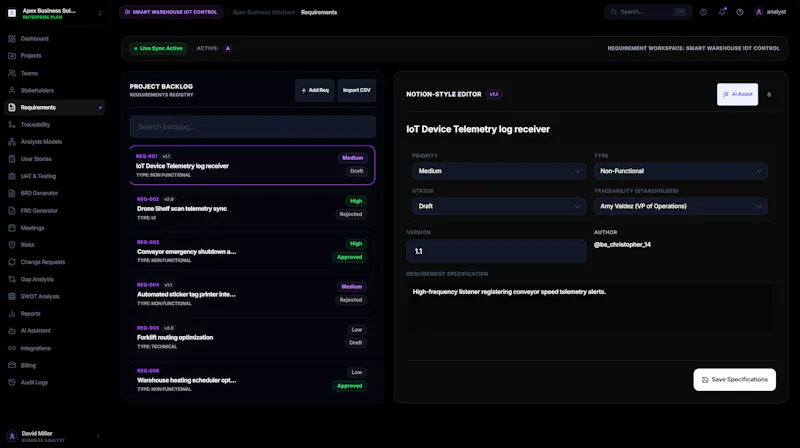The image size is (800, 448).
Task: Open the Traceability stakeholder dropdown Amy Valdez
Action: pyautogui.click(x=681, y=206)
